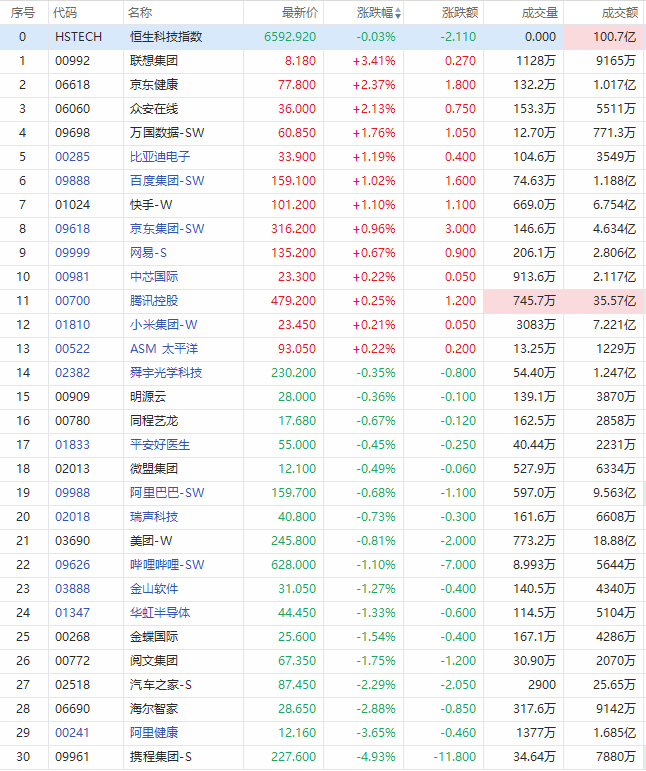This screenshot has width=646, height=771.
Task: Select 金蝶国际 row name
Action: click(154, 637)
